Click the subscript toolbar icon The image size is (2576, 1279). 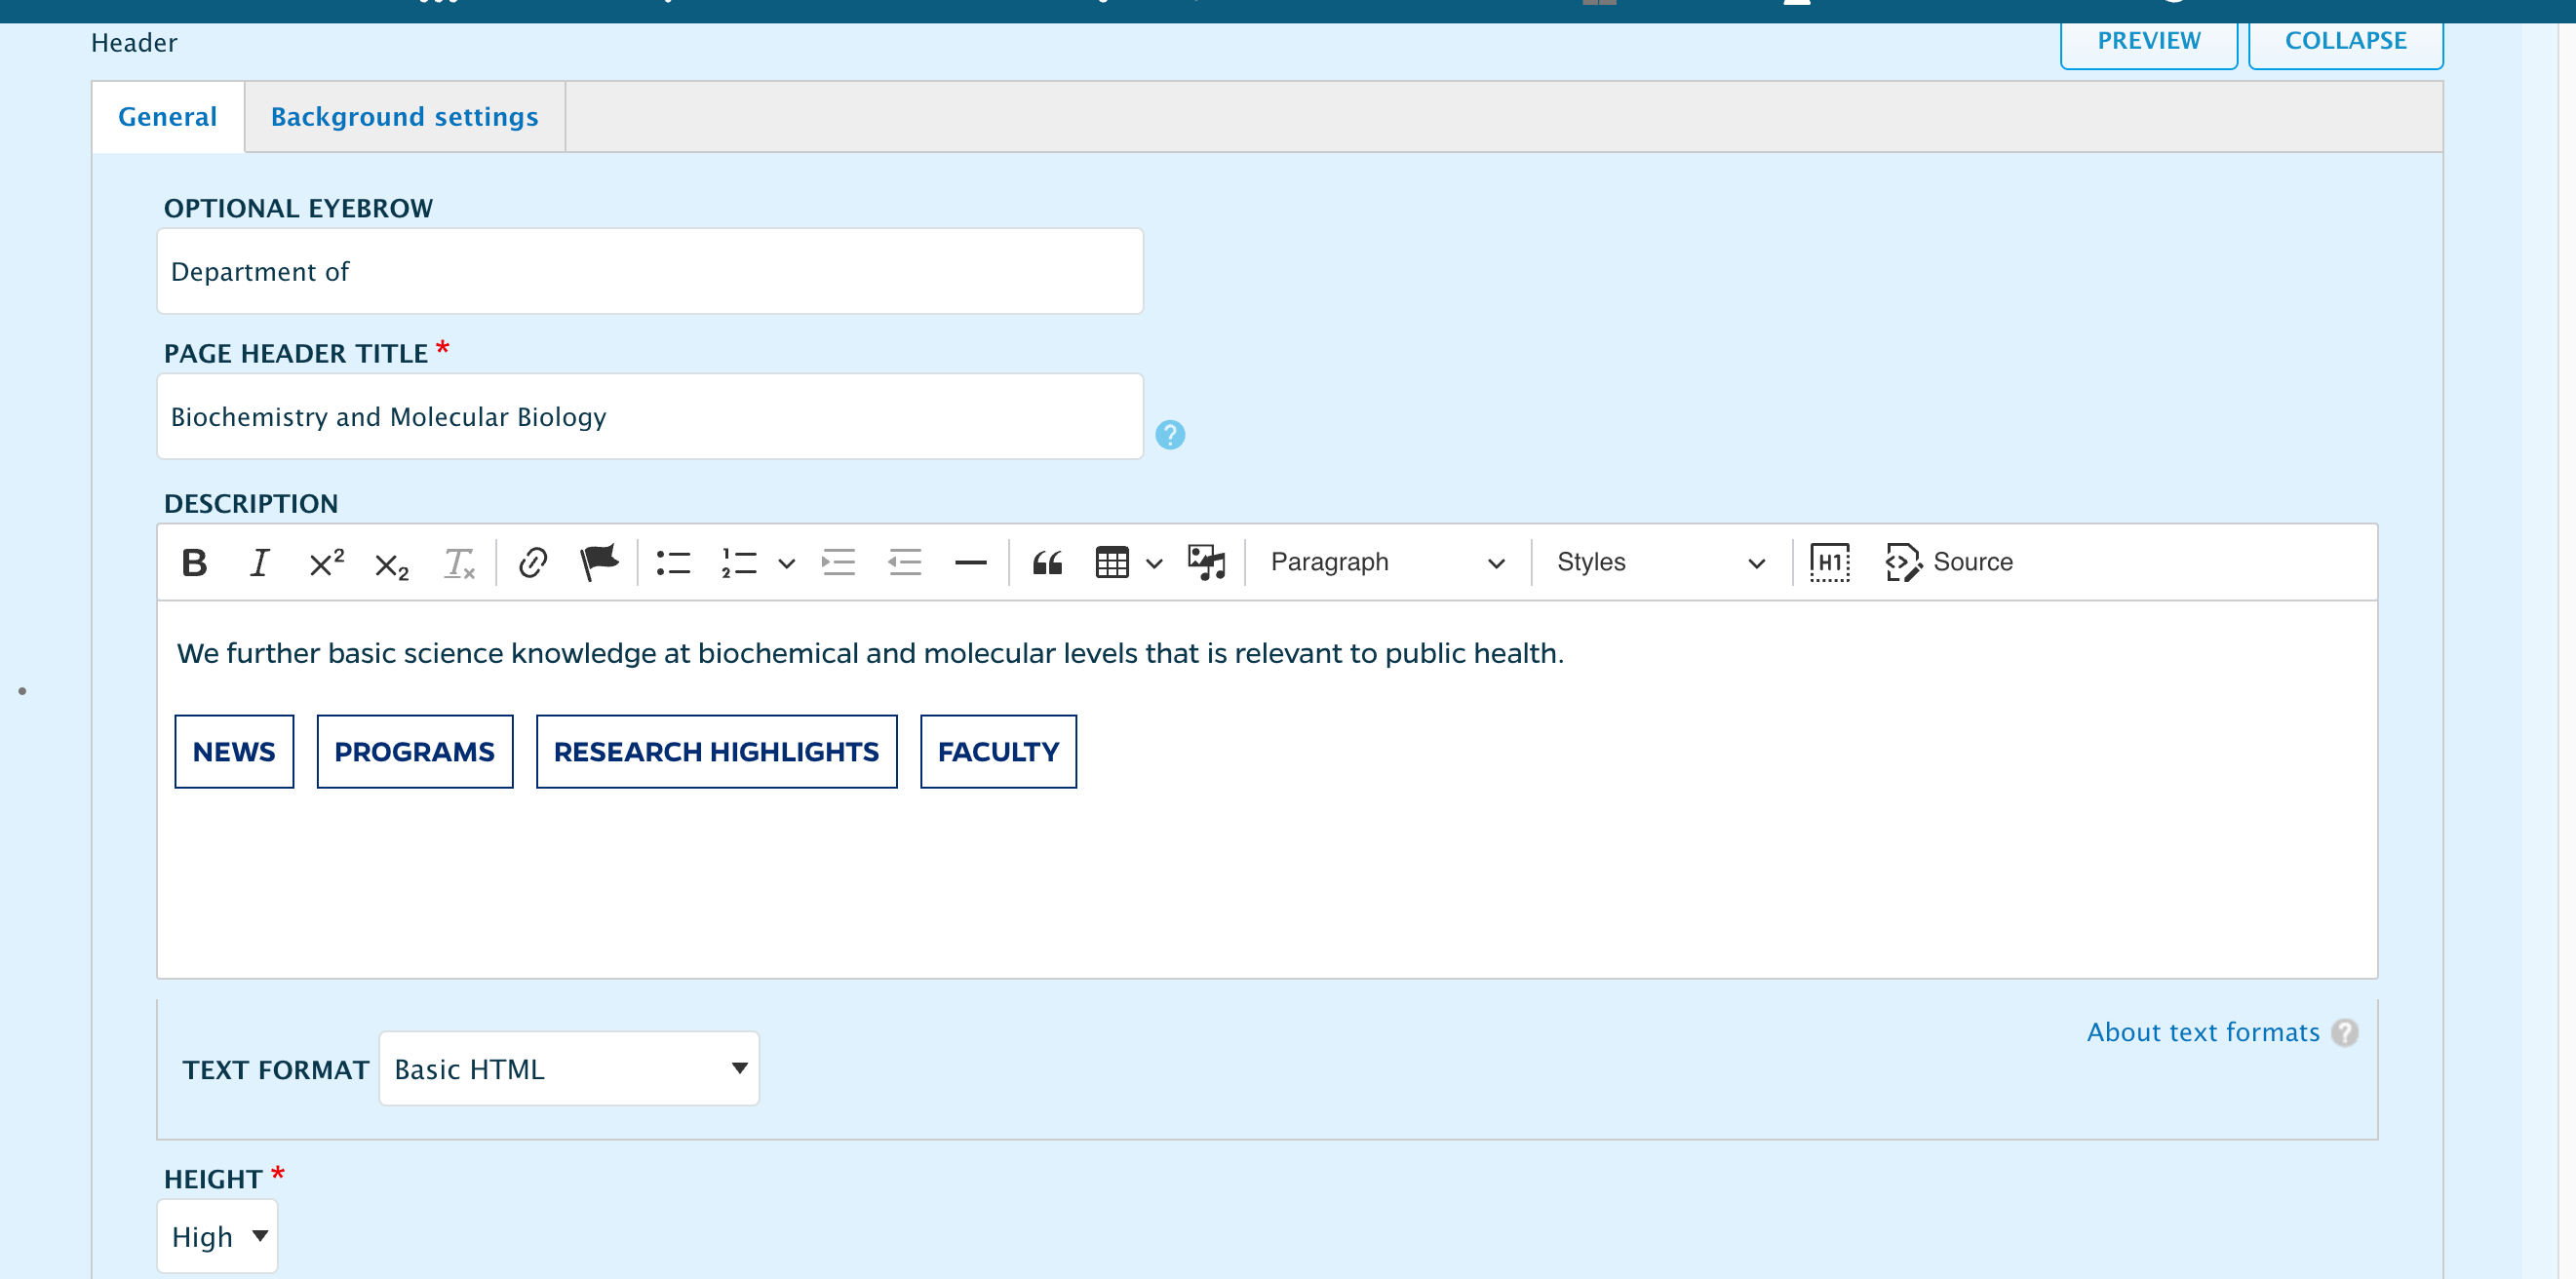point(391,565)
